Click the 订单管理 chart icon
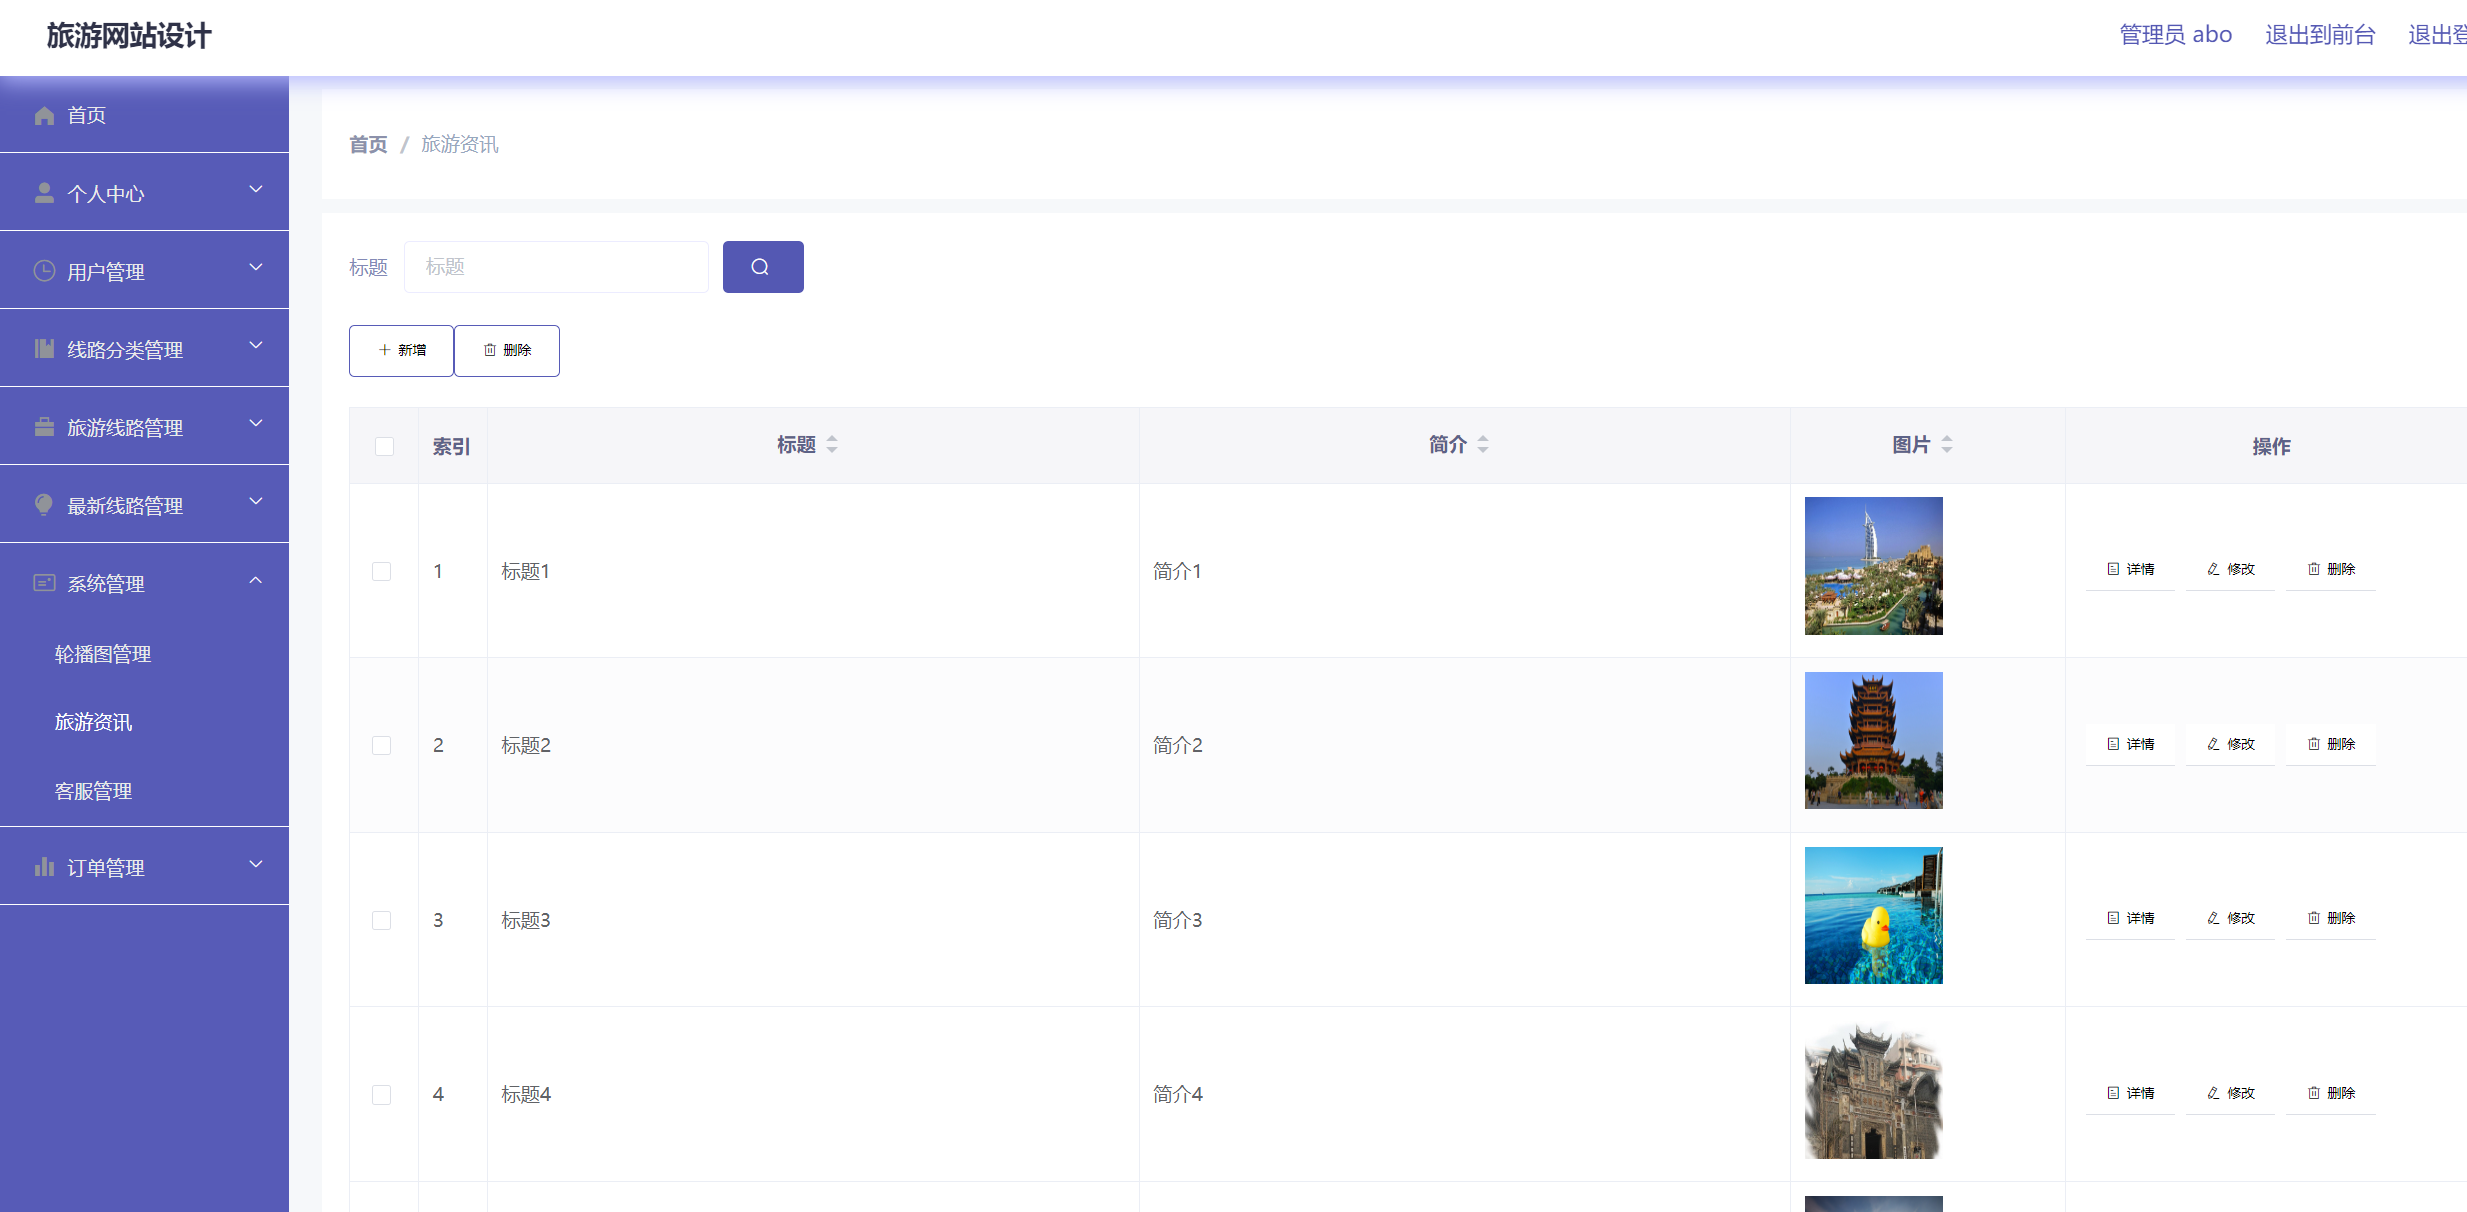Screen dimensions: 2467x1212 pyautogui.click(x=44, y=866)
